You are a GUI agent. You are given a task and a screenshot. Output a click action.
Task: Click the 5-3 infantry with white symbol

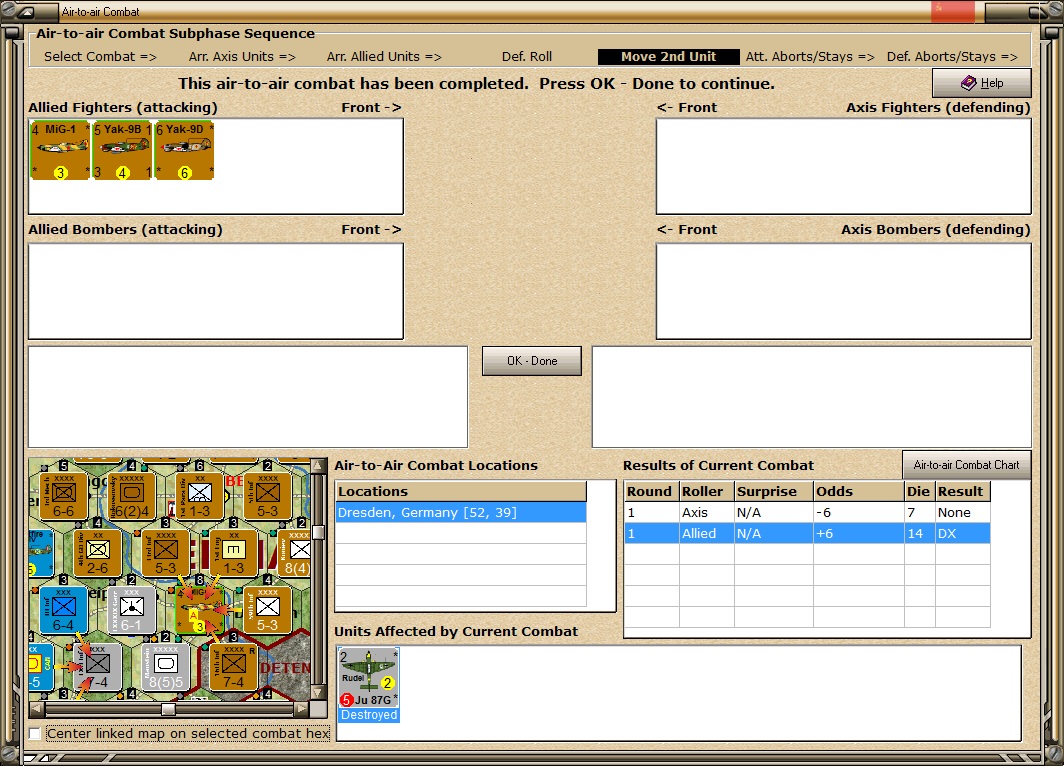[267, 610]
